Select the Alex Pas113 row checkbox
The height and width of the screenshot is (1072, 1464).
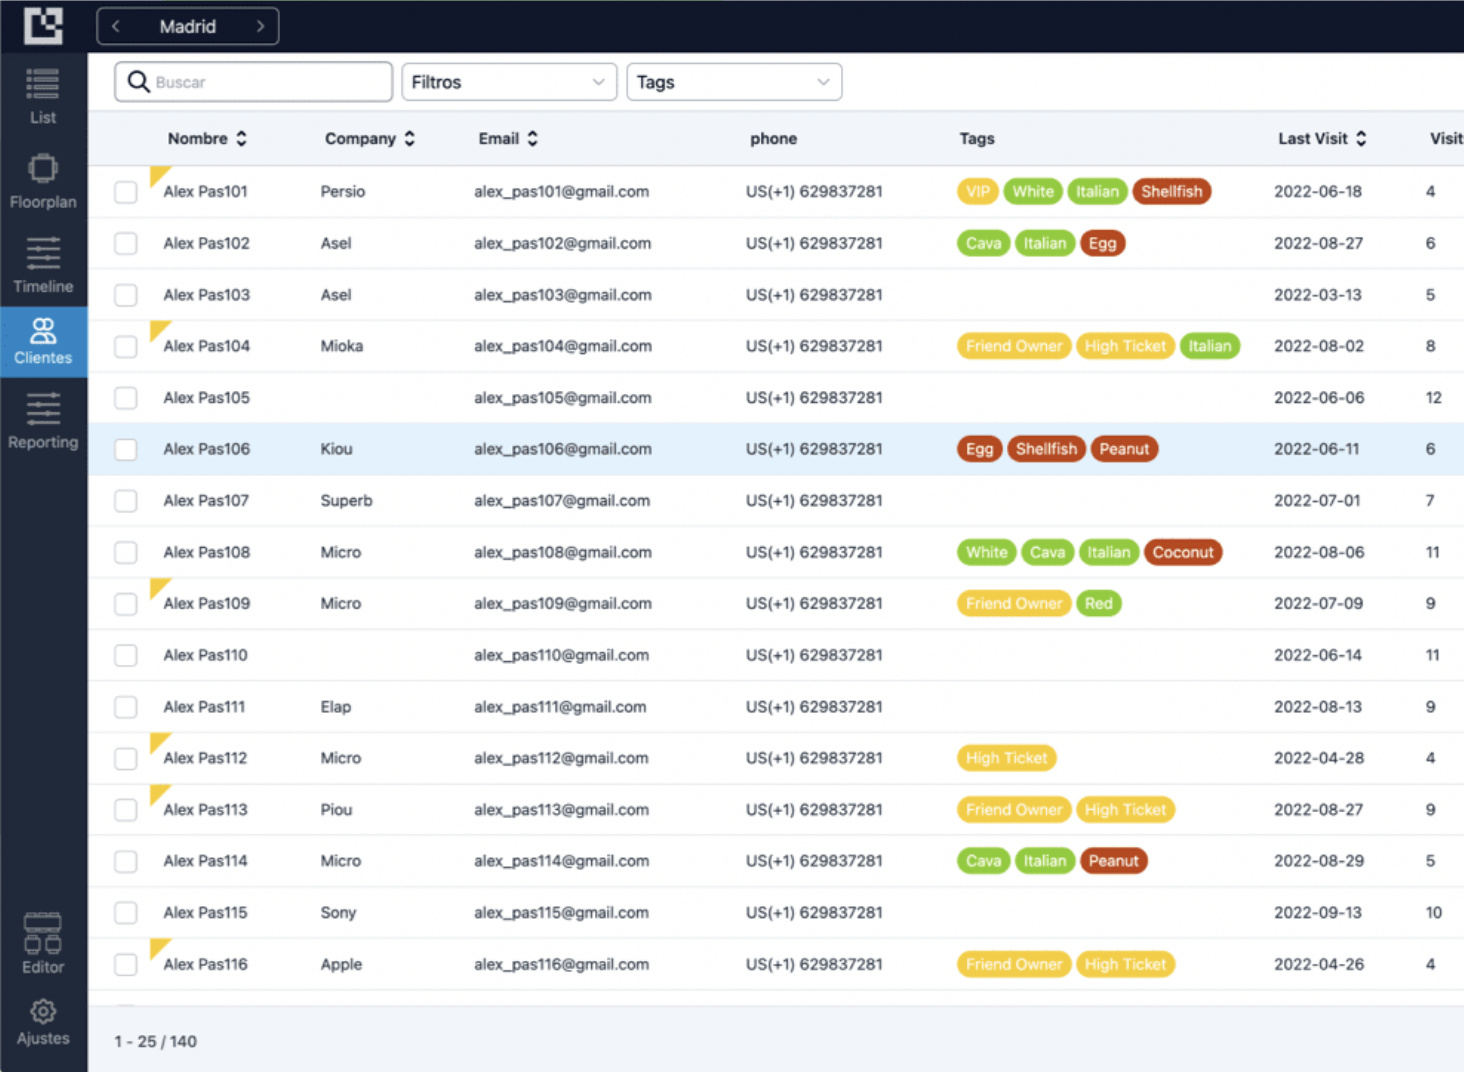pyautogui.click(x=125, y=810)
